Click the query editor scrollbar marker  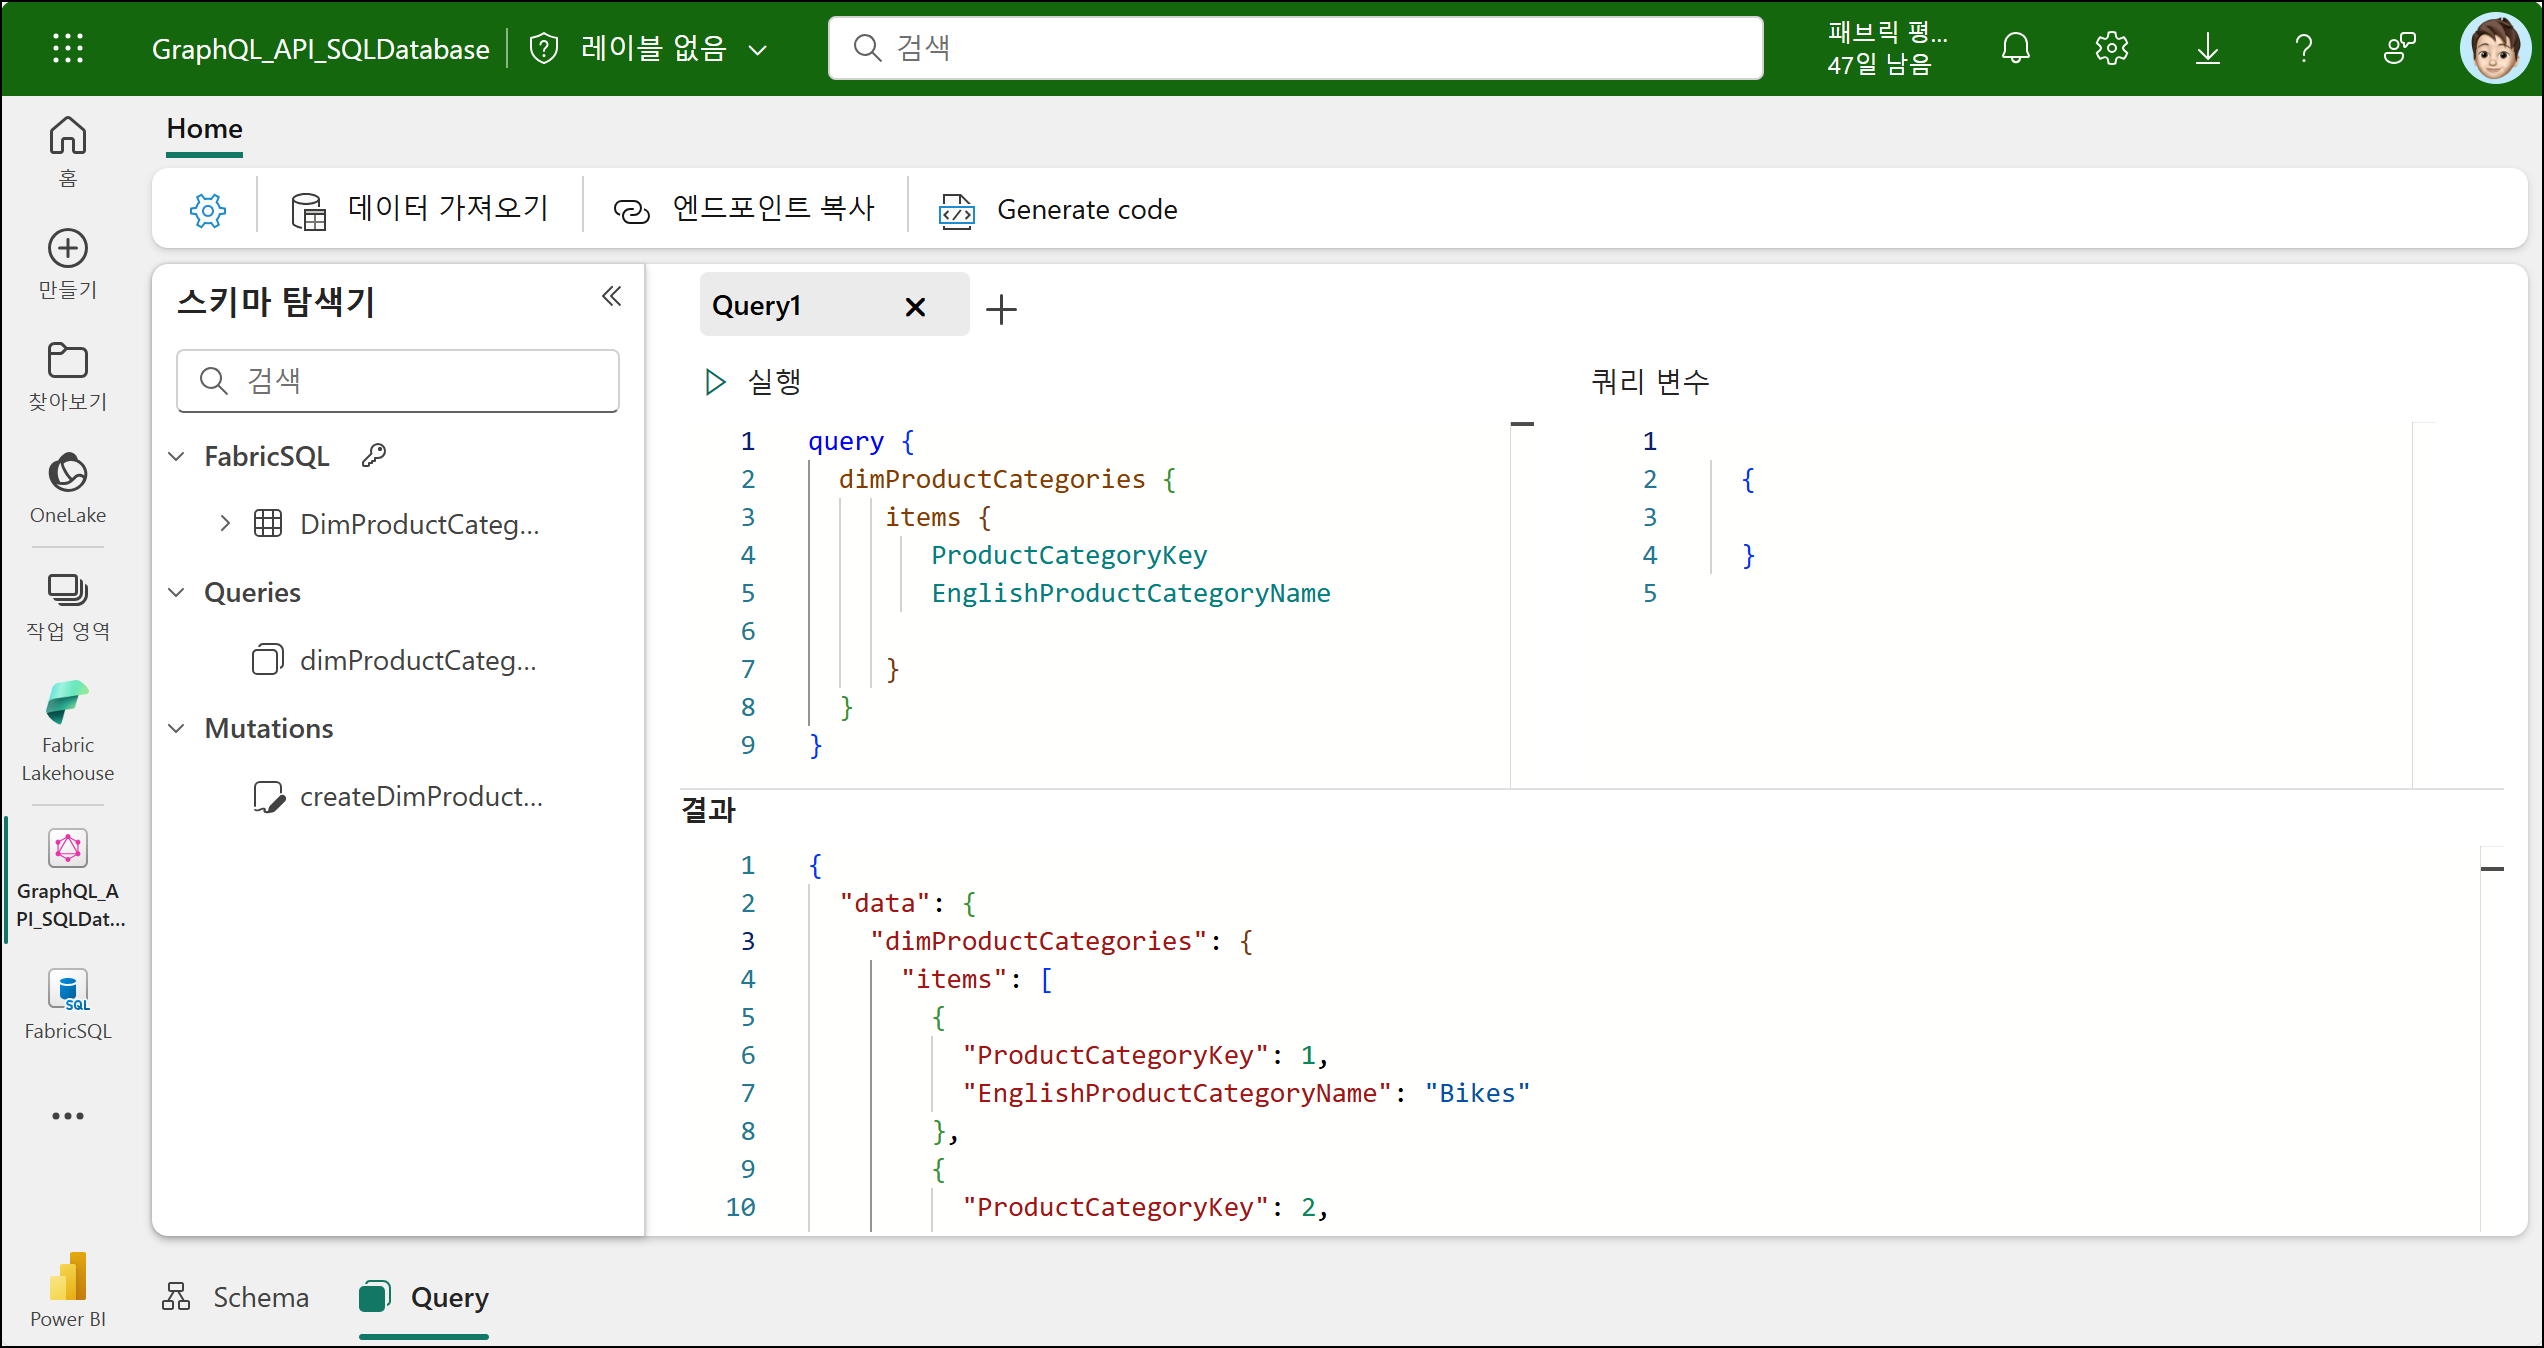click(x=1522, y=425)
